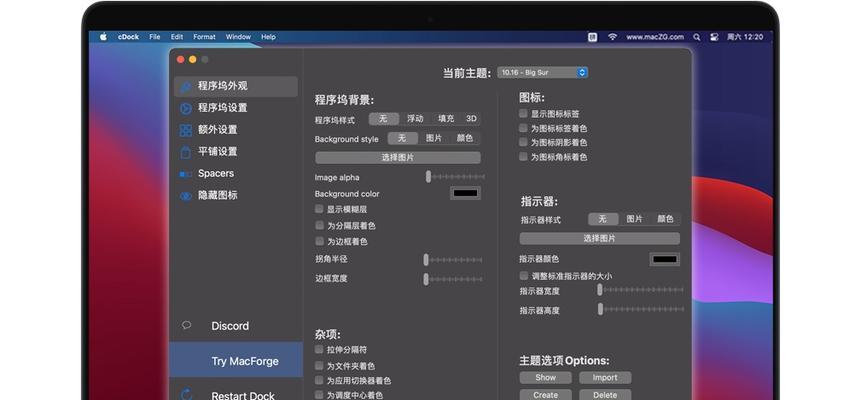Click the Wi-Fi status icon
861x400 pixels.
point(612,37)
